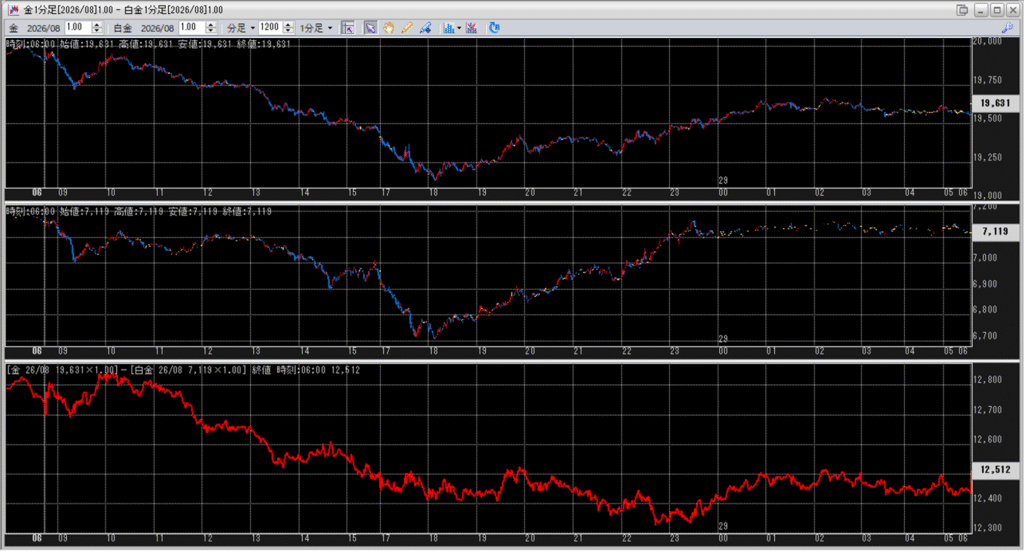Select the pencil drawing tool
The image size is (1024, 551).
point(407,28)
